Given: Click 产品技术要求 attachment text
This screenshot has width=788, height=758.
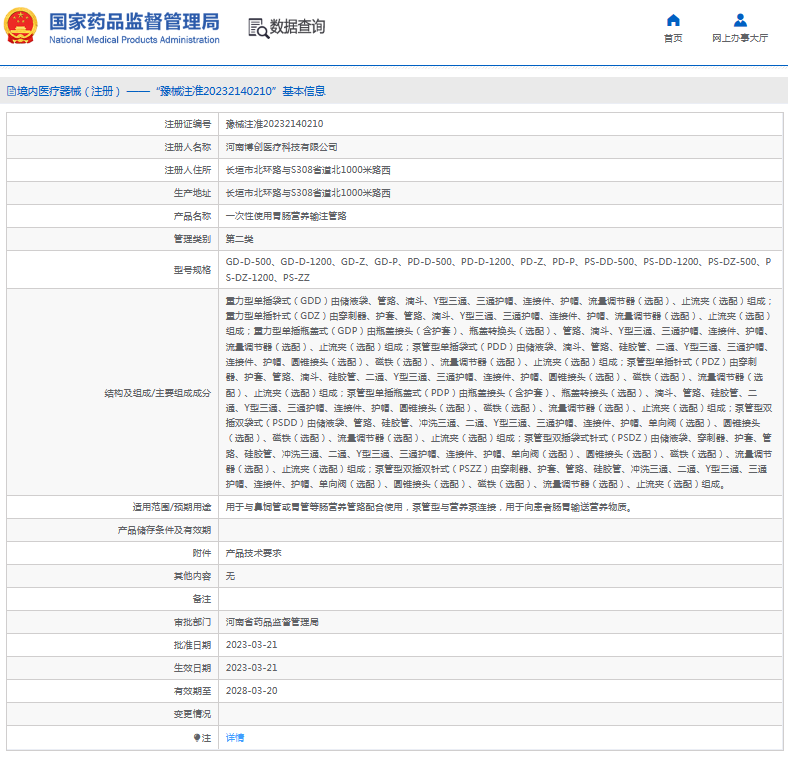Looking at the screenshot, I should [x=253, y=553].
